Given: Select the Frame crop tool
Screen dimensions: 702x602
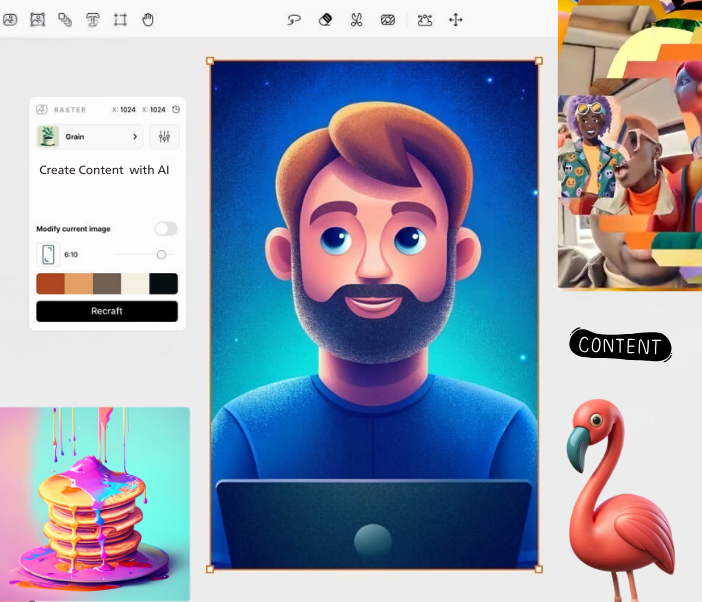Looking at the screenshot, I should point(120,19).
